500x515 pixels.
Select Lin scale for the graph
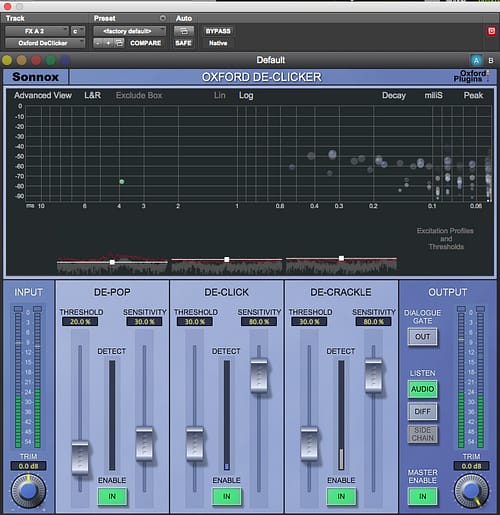coord(219,95)
